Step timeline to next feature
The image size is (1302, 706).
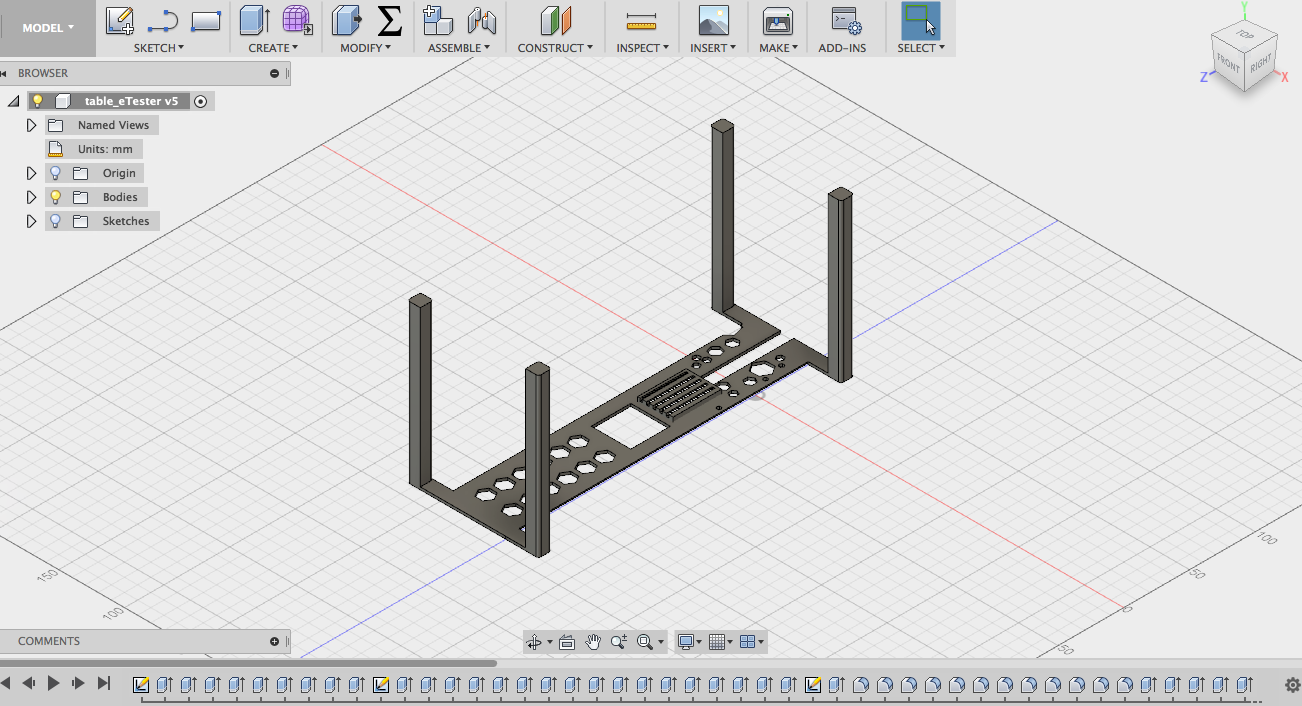click(78, 684)
